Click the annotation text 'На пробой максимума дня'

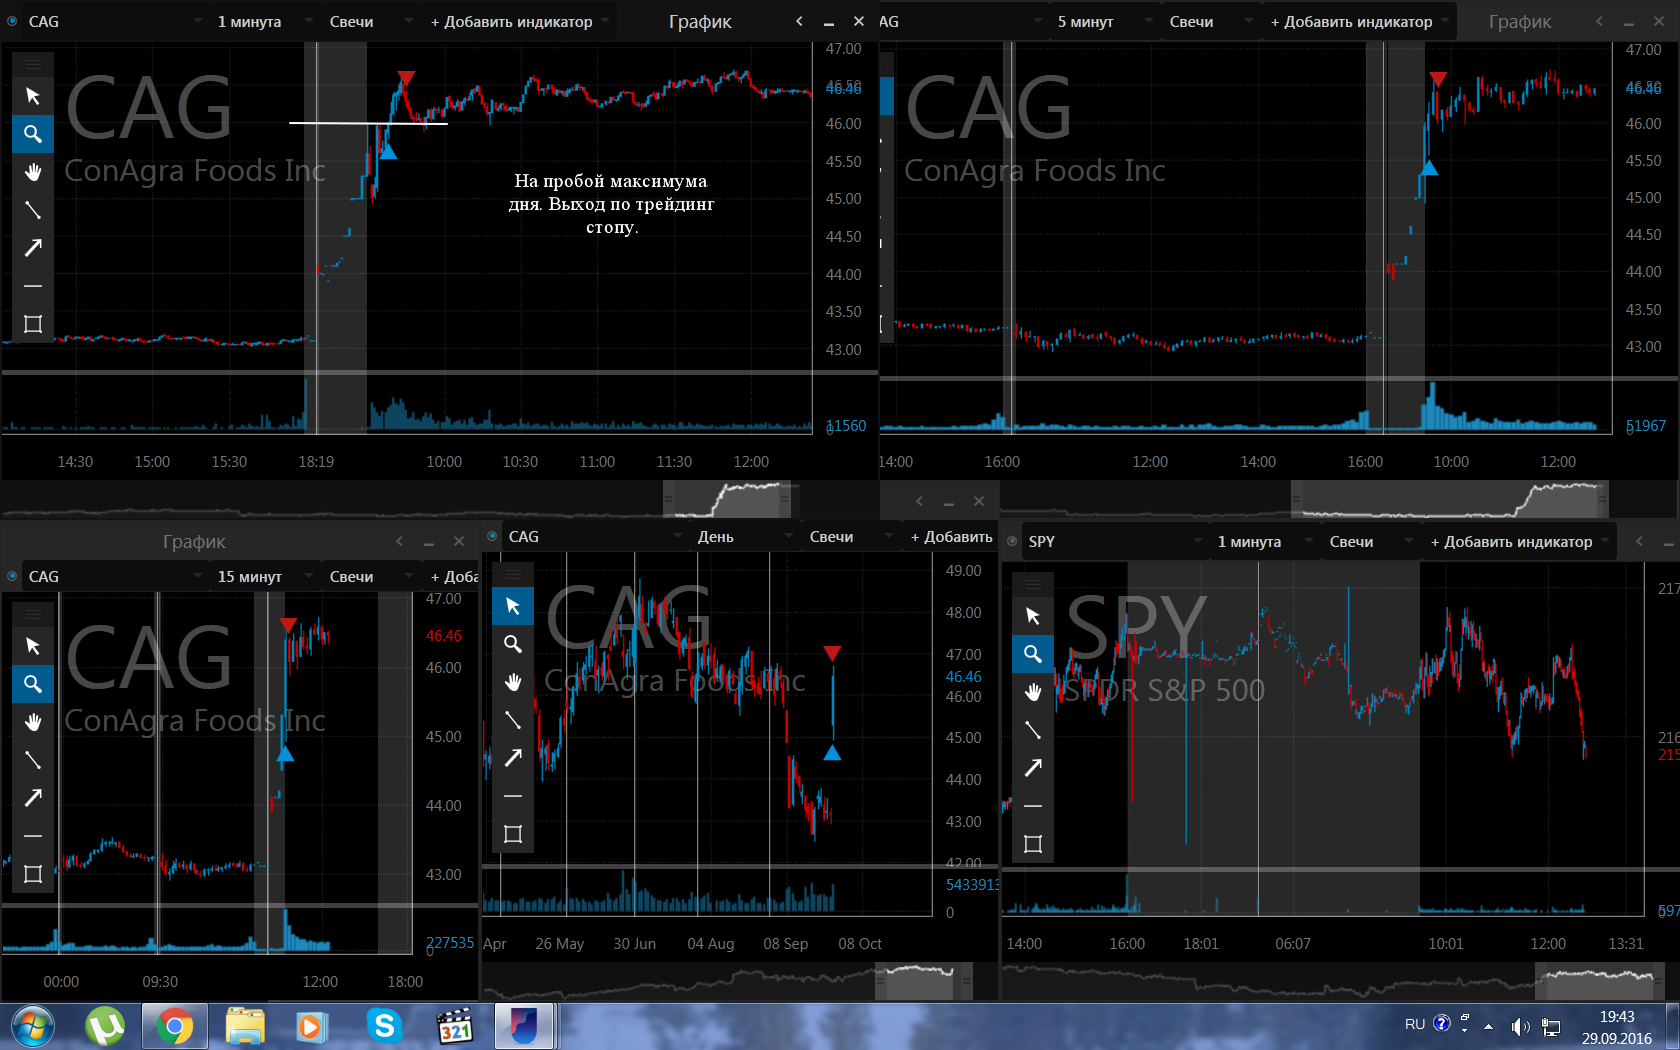[610, 192]
